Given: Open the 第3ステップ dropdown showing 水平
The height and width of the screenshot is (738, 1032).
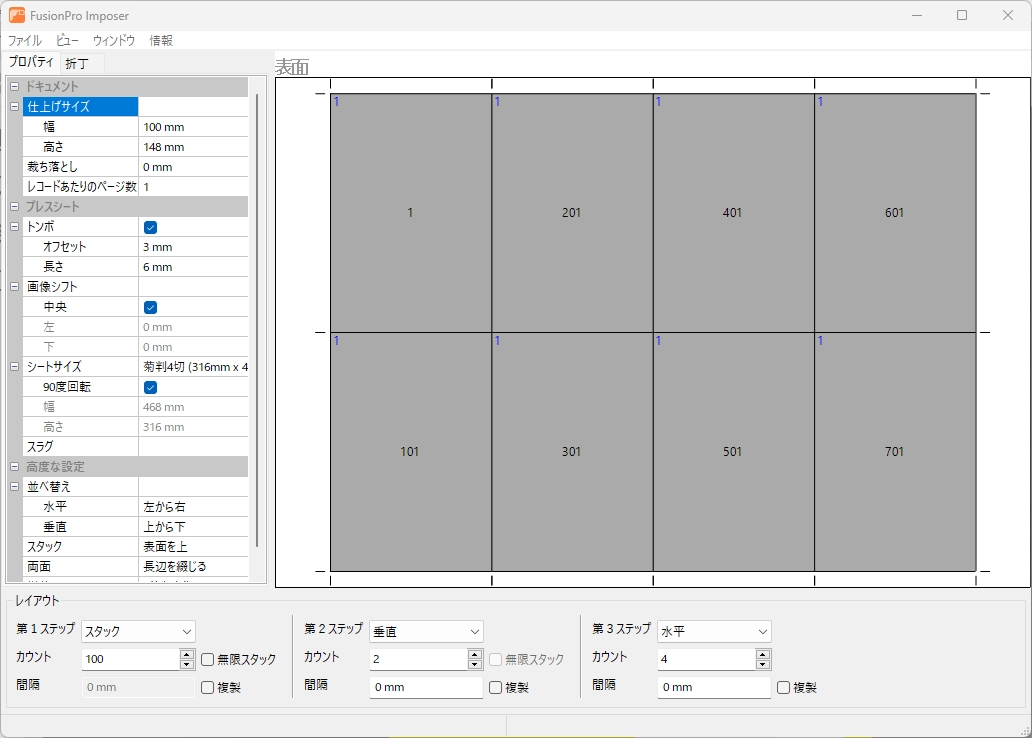Looking at the screenshot, I should pyautogui.click(x=715, y=631).
